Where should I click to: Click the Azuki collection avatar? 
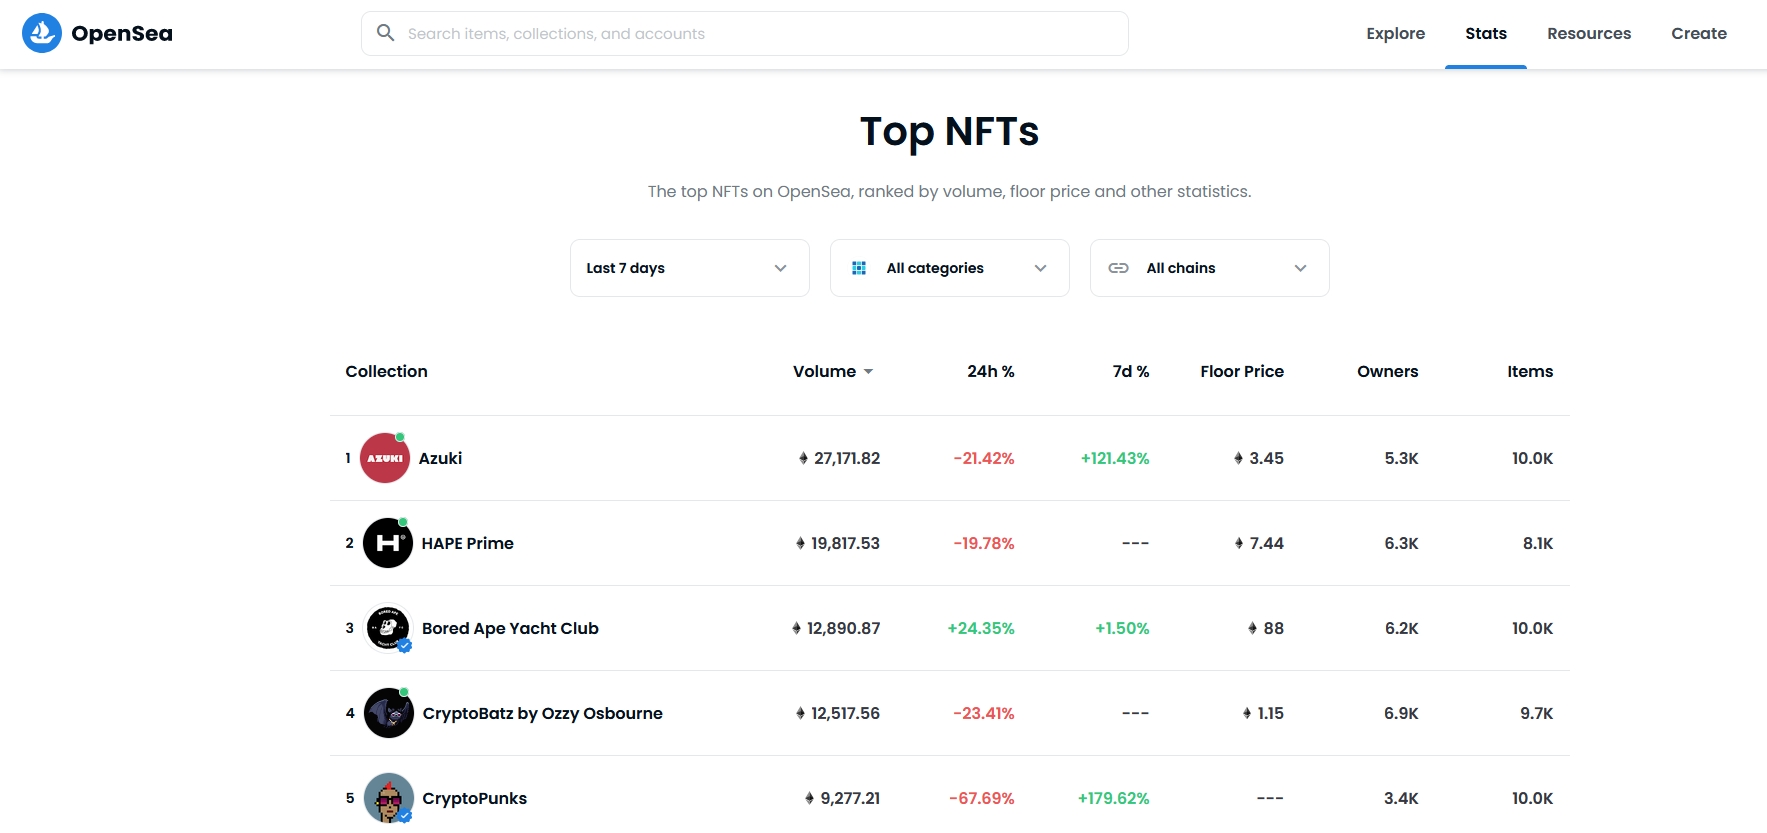(385, 458)
